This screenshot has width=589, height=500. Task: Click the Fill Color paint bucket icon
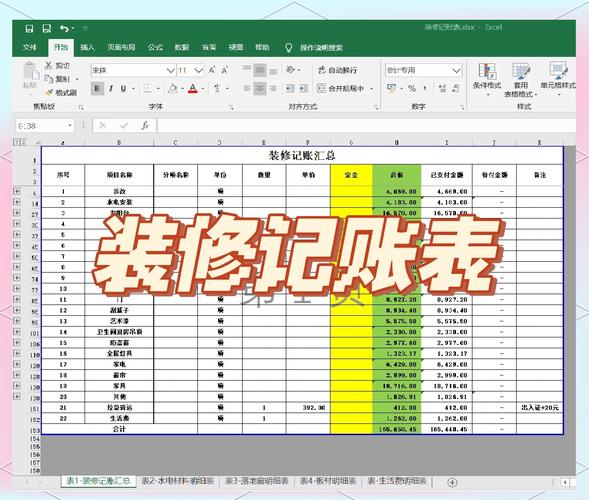coord(173,89)
